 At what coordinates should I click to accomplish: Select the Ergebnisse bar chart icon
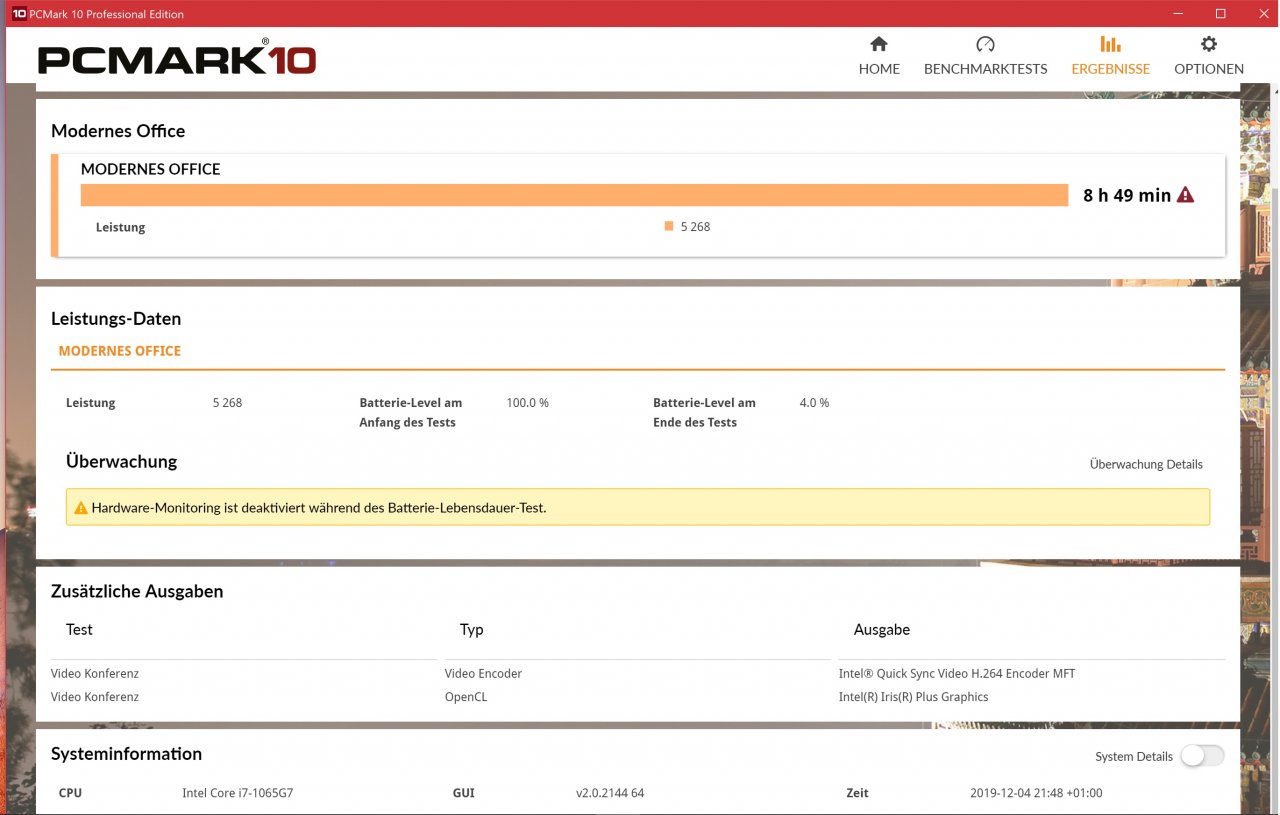pos(1110,44)
